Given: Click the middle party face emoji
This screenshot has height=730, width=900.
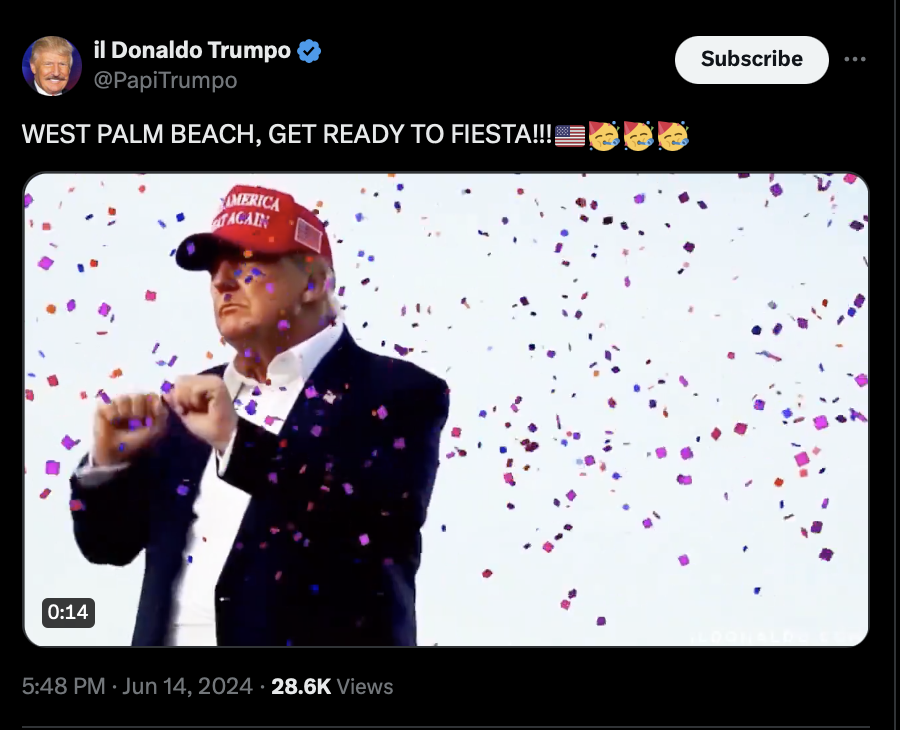Looking at the screenshot, I should (x=638, y=135).
